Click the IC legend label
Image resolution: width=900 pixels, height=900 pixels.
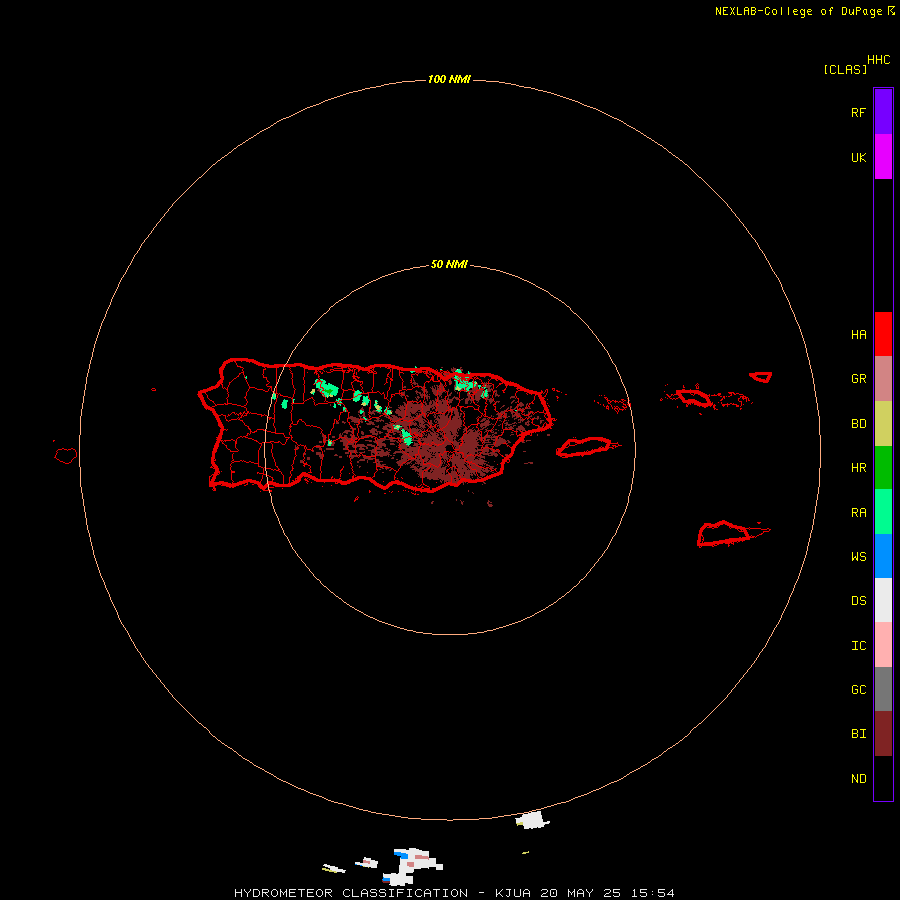tap(858, 645)
